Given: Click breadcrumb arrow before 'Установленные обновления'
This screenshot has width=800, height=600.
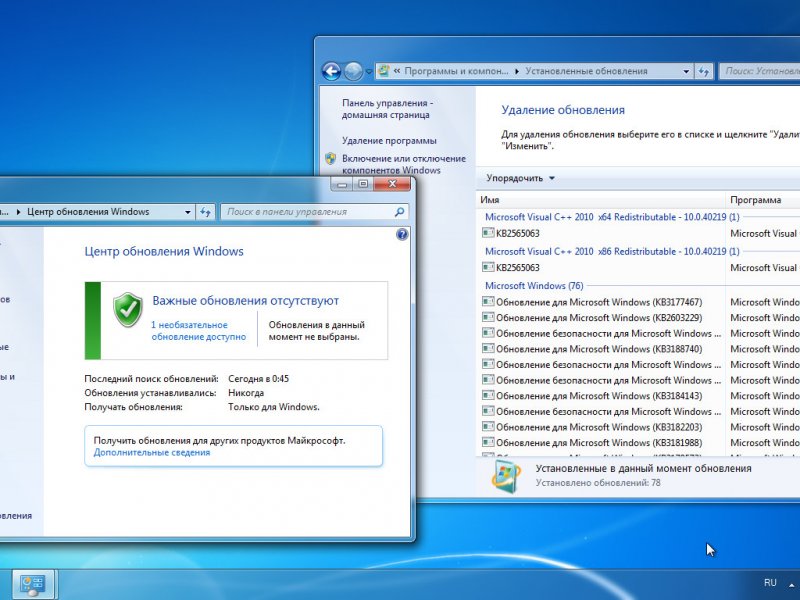Looking at the screenshot, I should pos(517,71).
